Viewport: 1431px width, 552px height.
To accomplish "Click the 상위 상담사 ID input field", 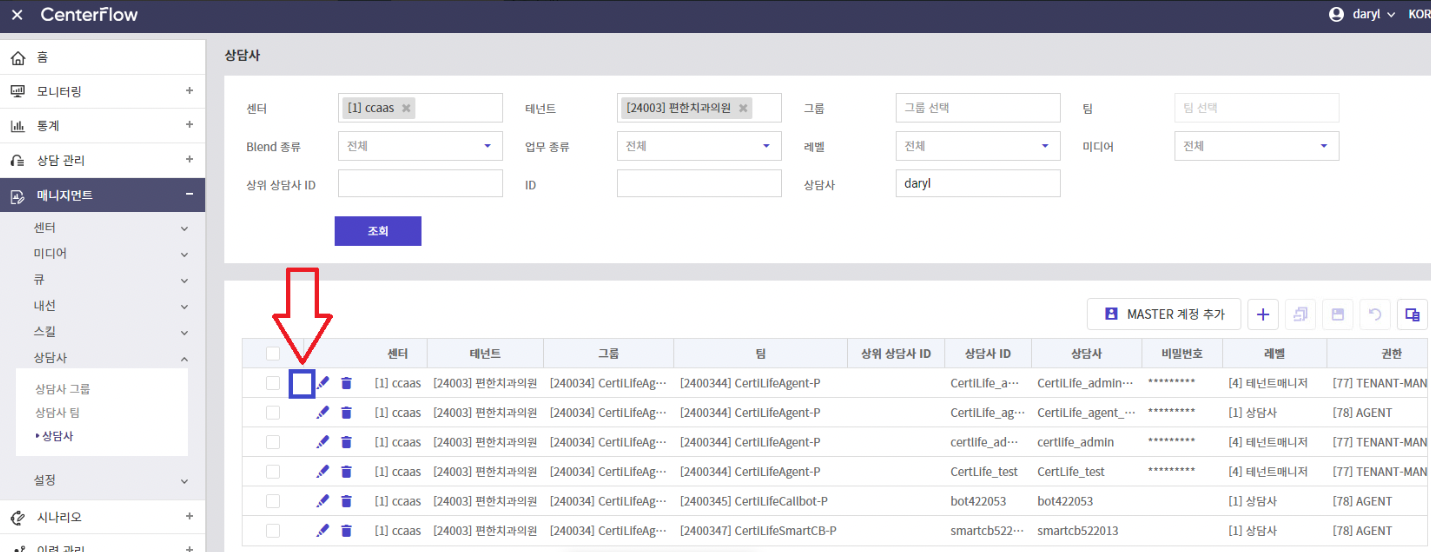I will click(420, 184).
